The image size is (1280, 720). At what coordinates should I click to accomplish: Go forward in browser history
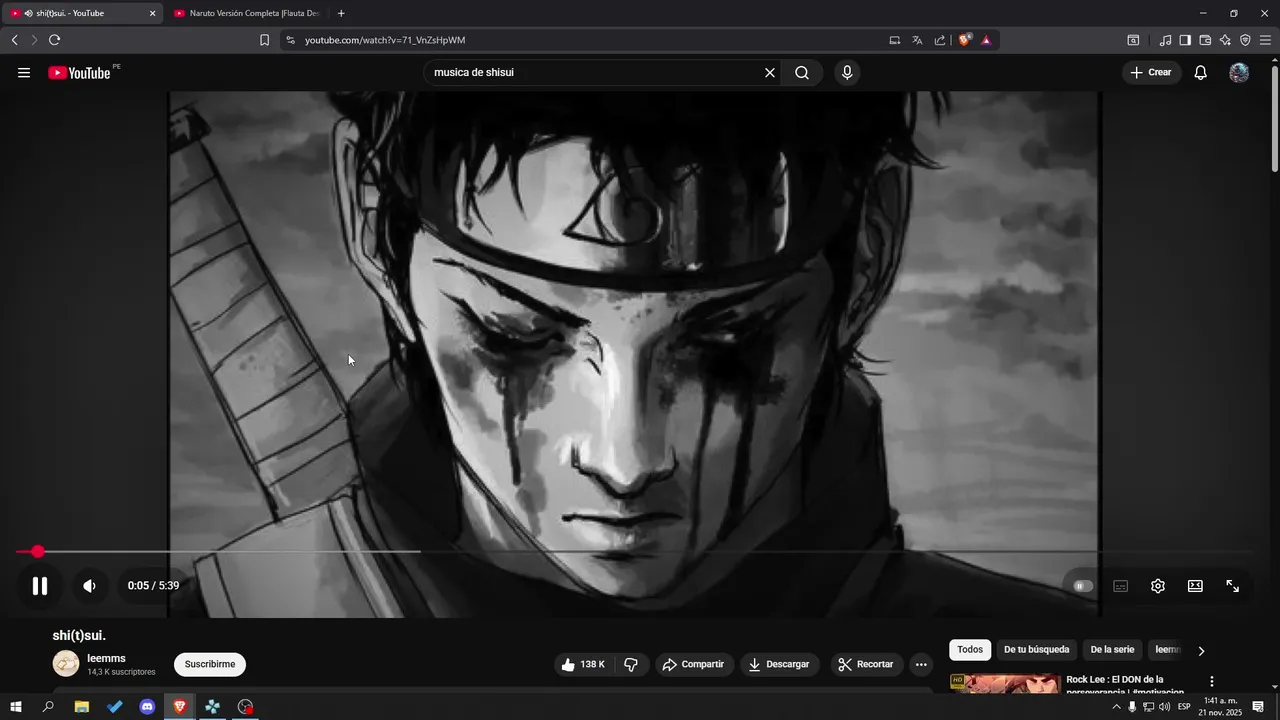(x=34, y=40)
